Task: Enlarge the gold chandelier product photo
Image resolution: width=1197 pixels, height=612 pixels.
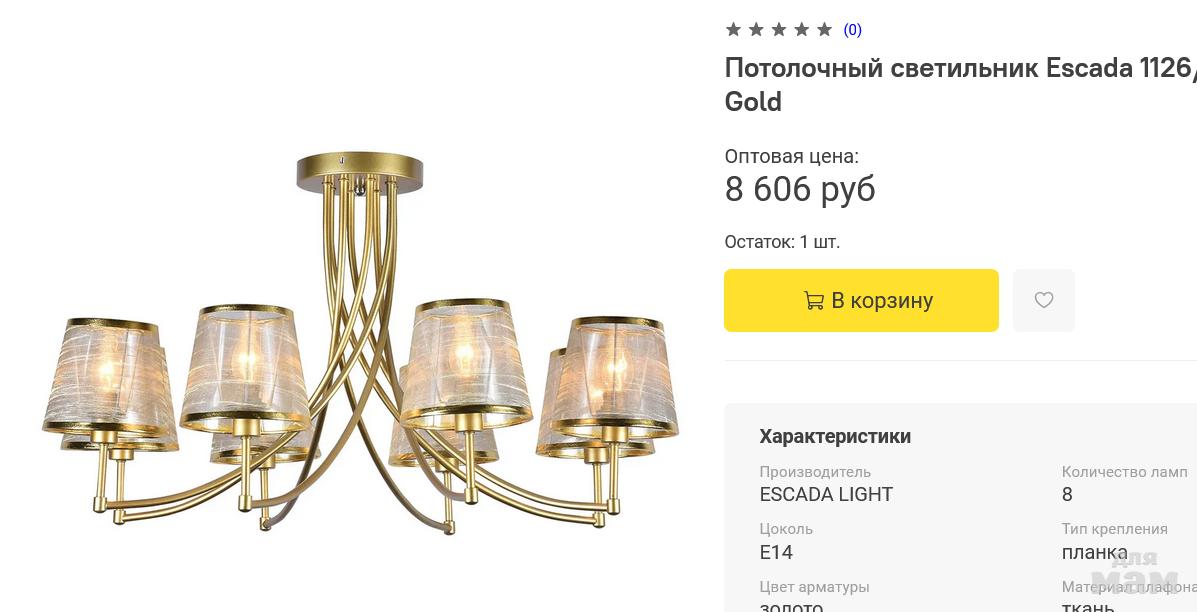Action: point(360,343)
